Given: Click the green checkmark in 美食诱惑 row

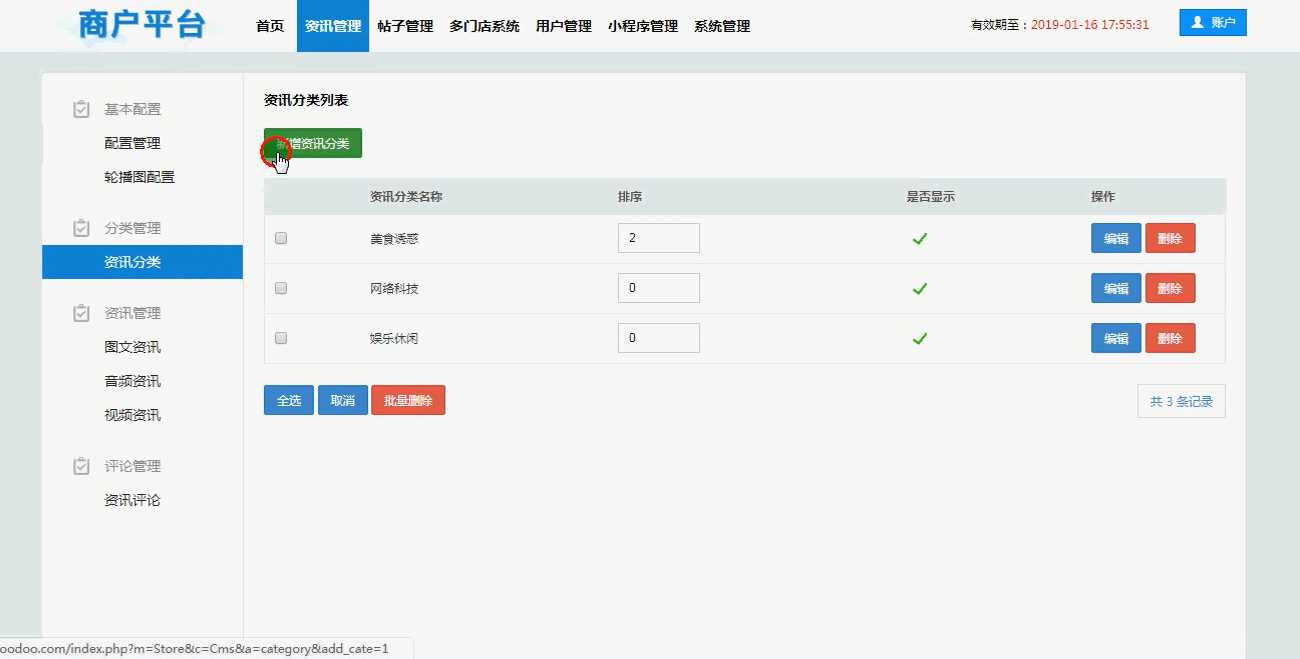Looking at the screenshot, I should [x=920, y=239].
